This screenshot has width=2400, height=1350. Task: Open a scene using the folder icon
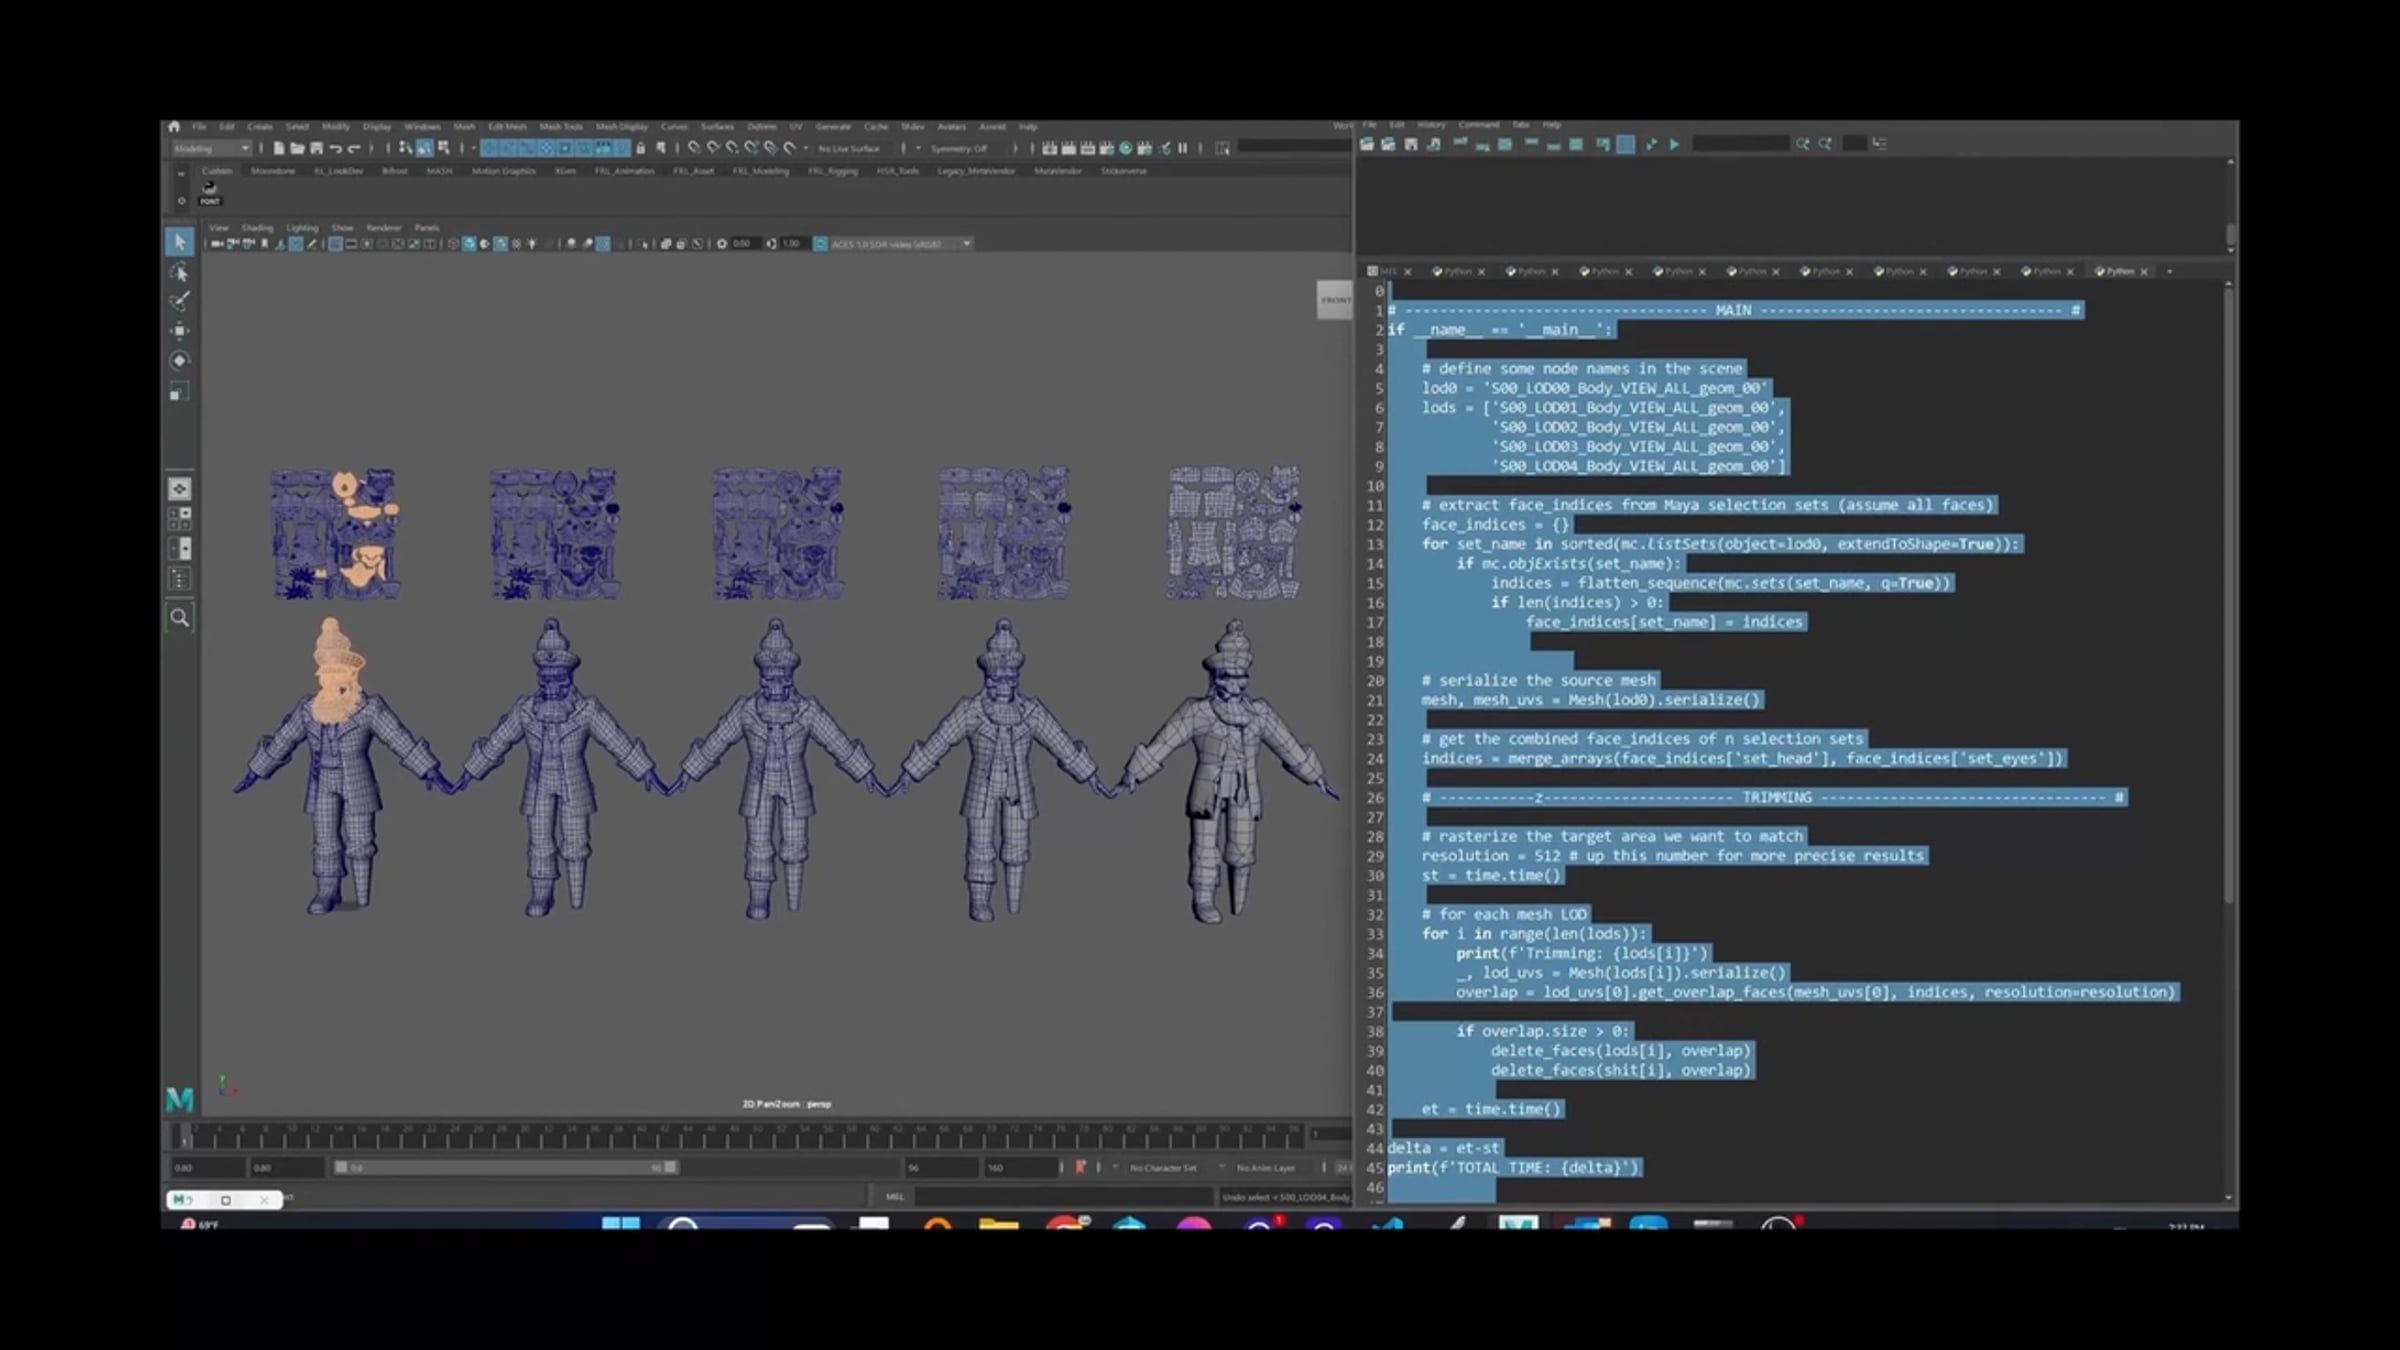[x=297, y=148]
